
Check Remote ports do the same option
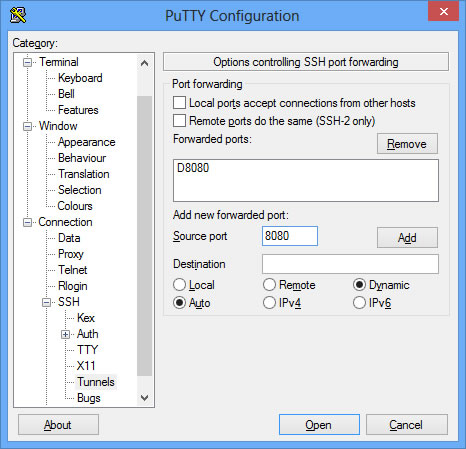tap(179, 121)
